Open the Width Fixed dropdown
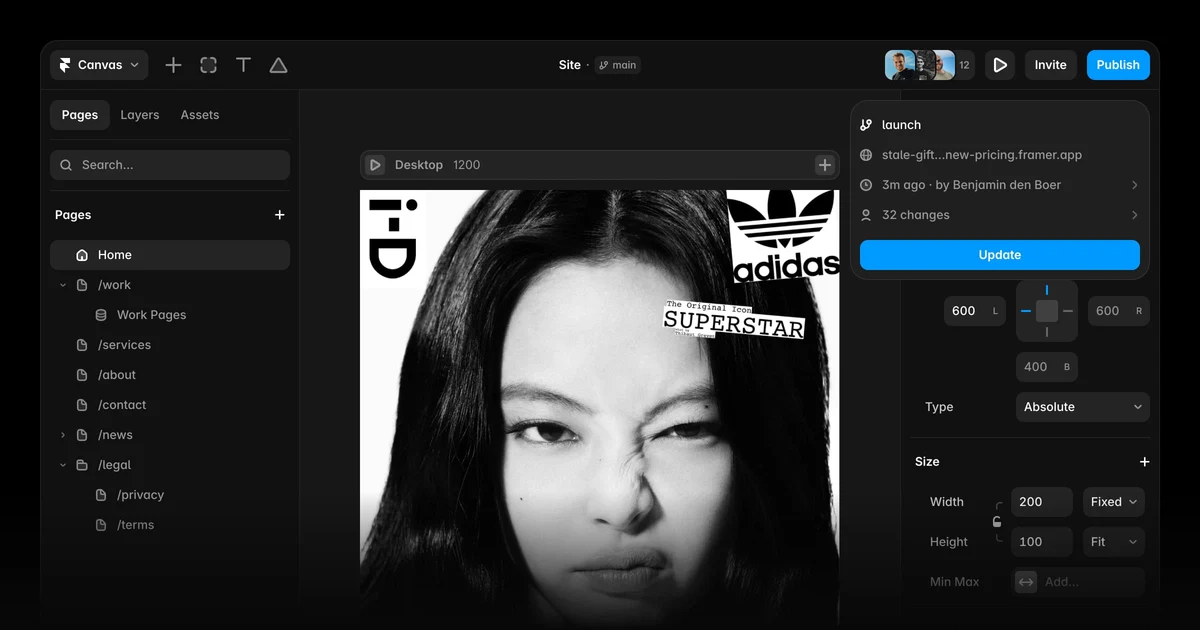Screen dimensions: 1200x630 (1114, 502)
